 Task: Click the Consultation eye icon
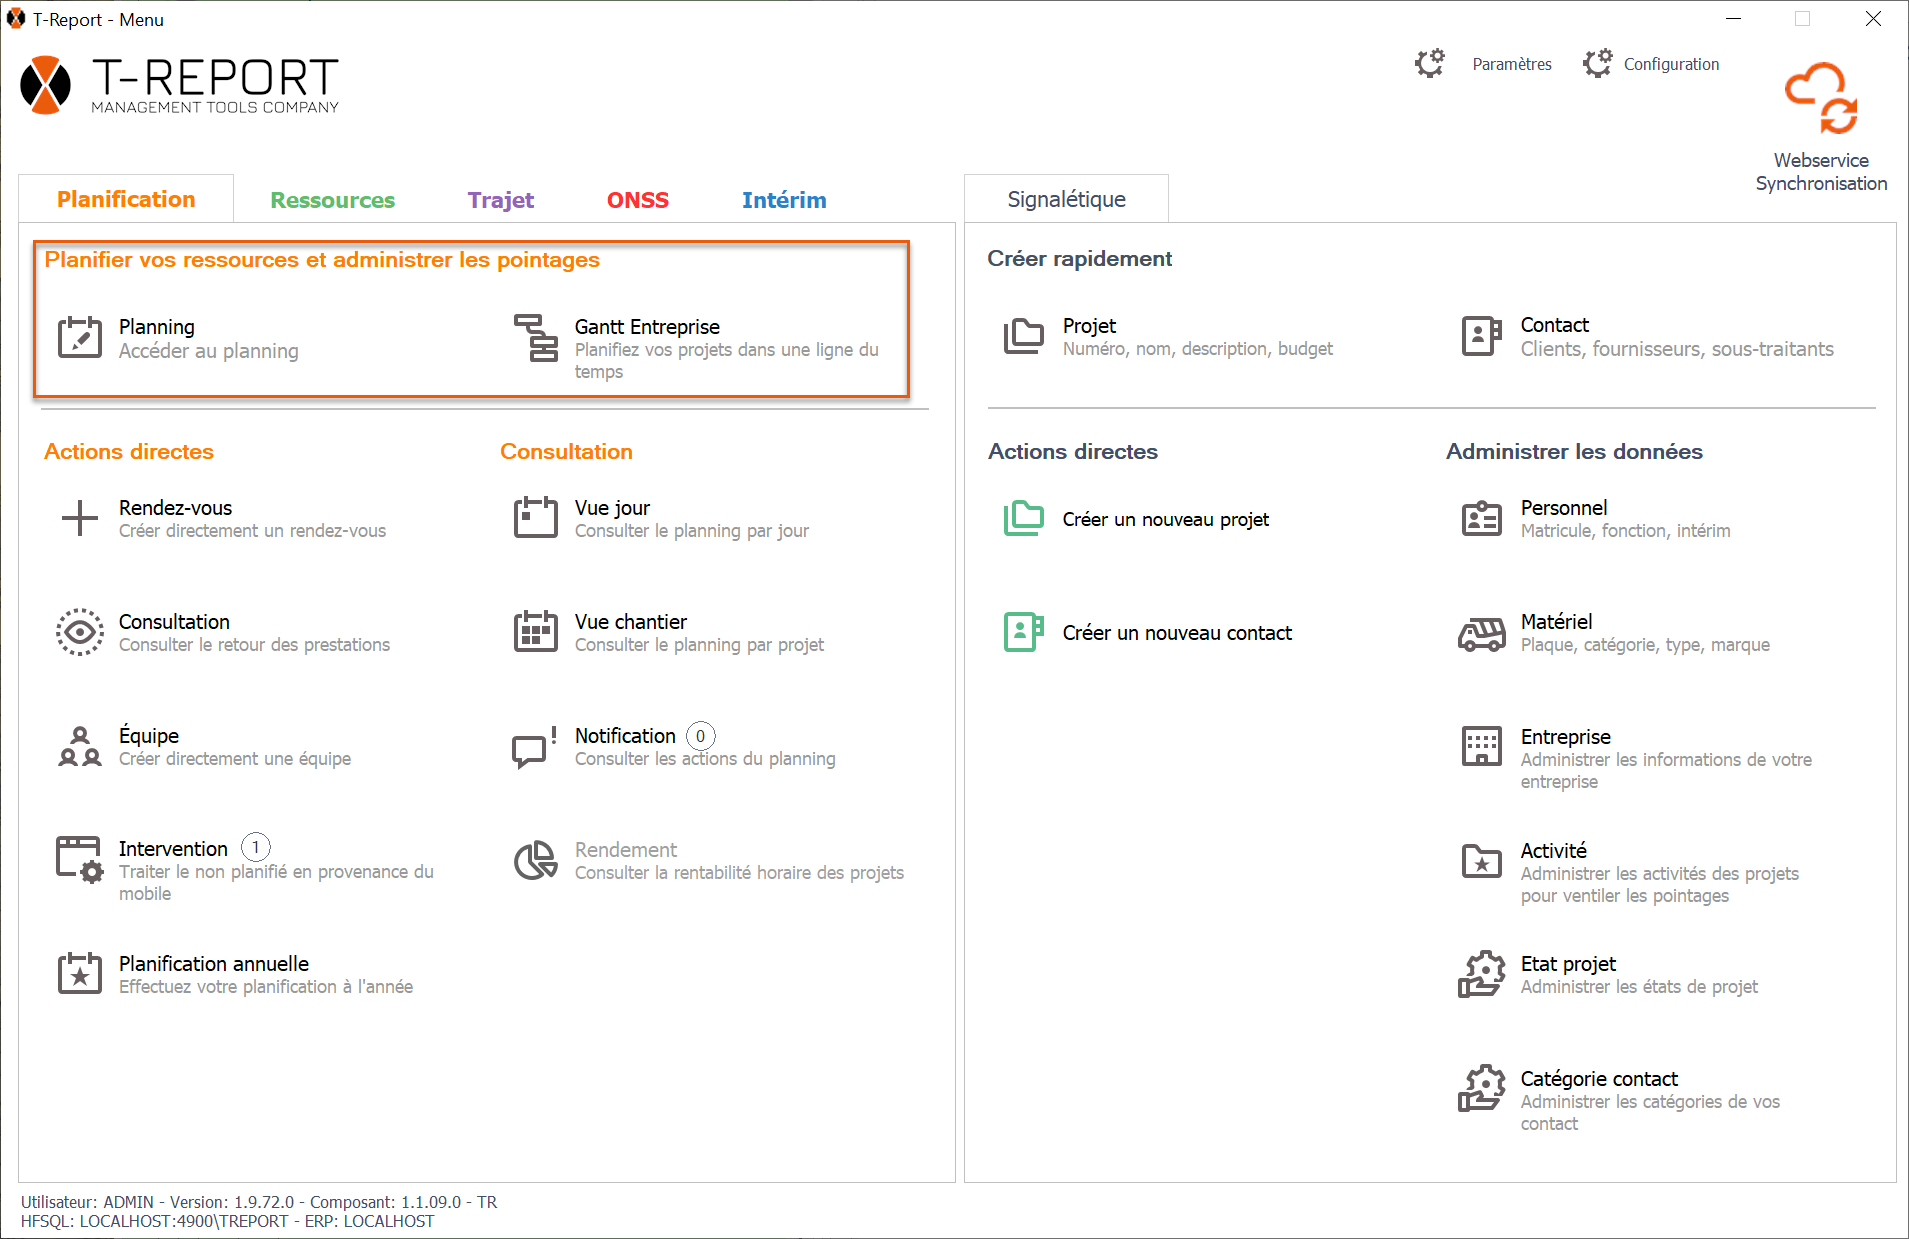pyautogui.click(x=80, y=632)
